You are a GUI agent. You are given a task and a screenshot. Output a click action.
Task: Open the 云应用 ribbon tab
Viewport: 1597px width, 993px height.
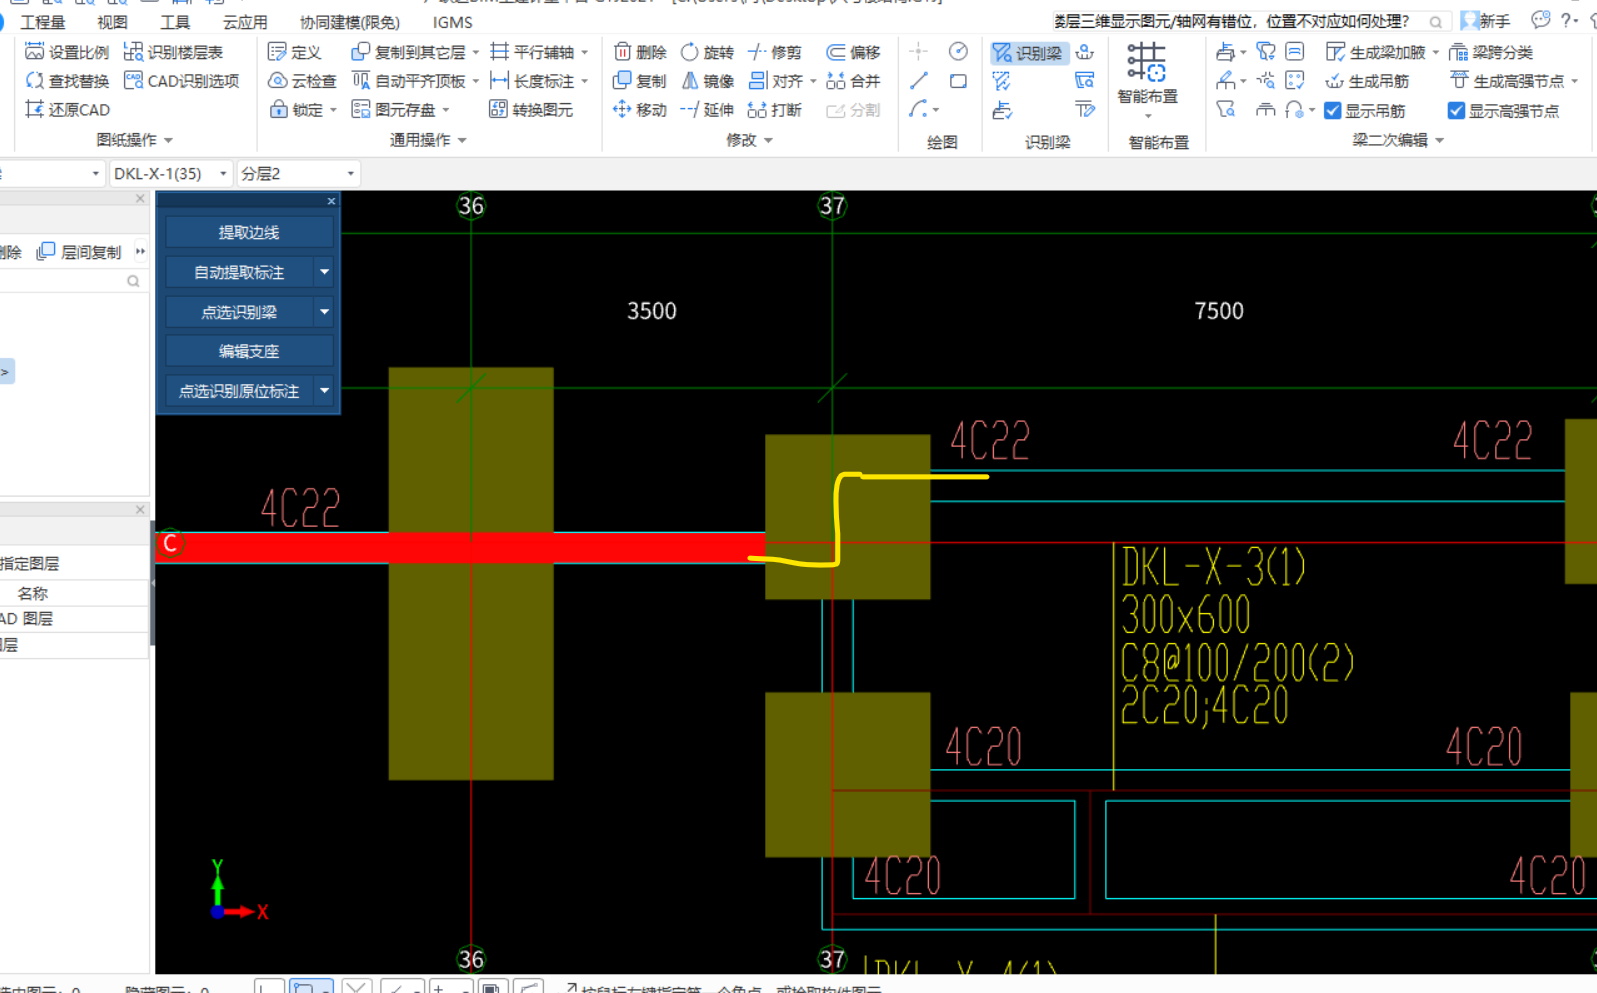click(x=245, y=22)
